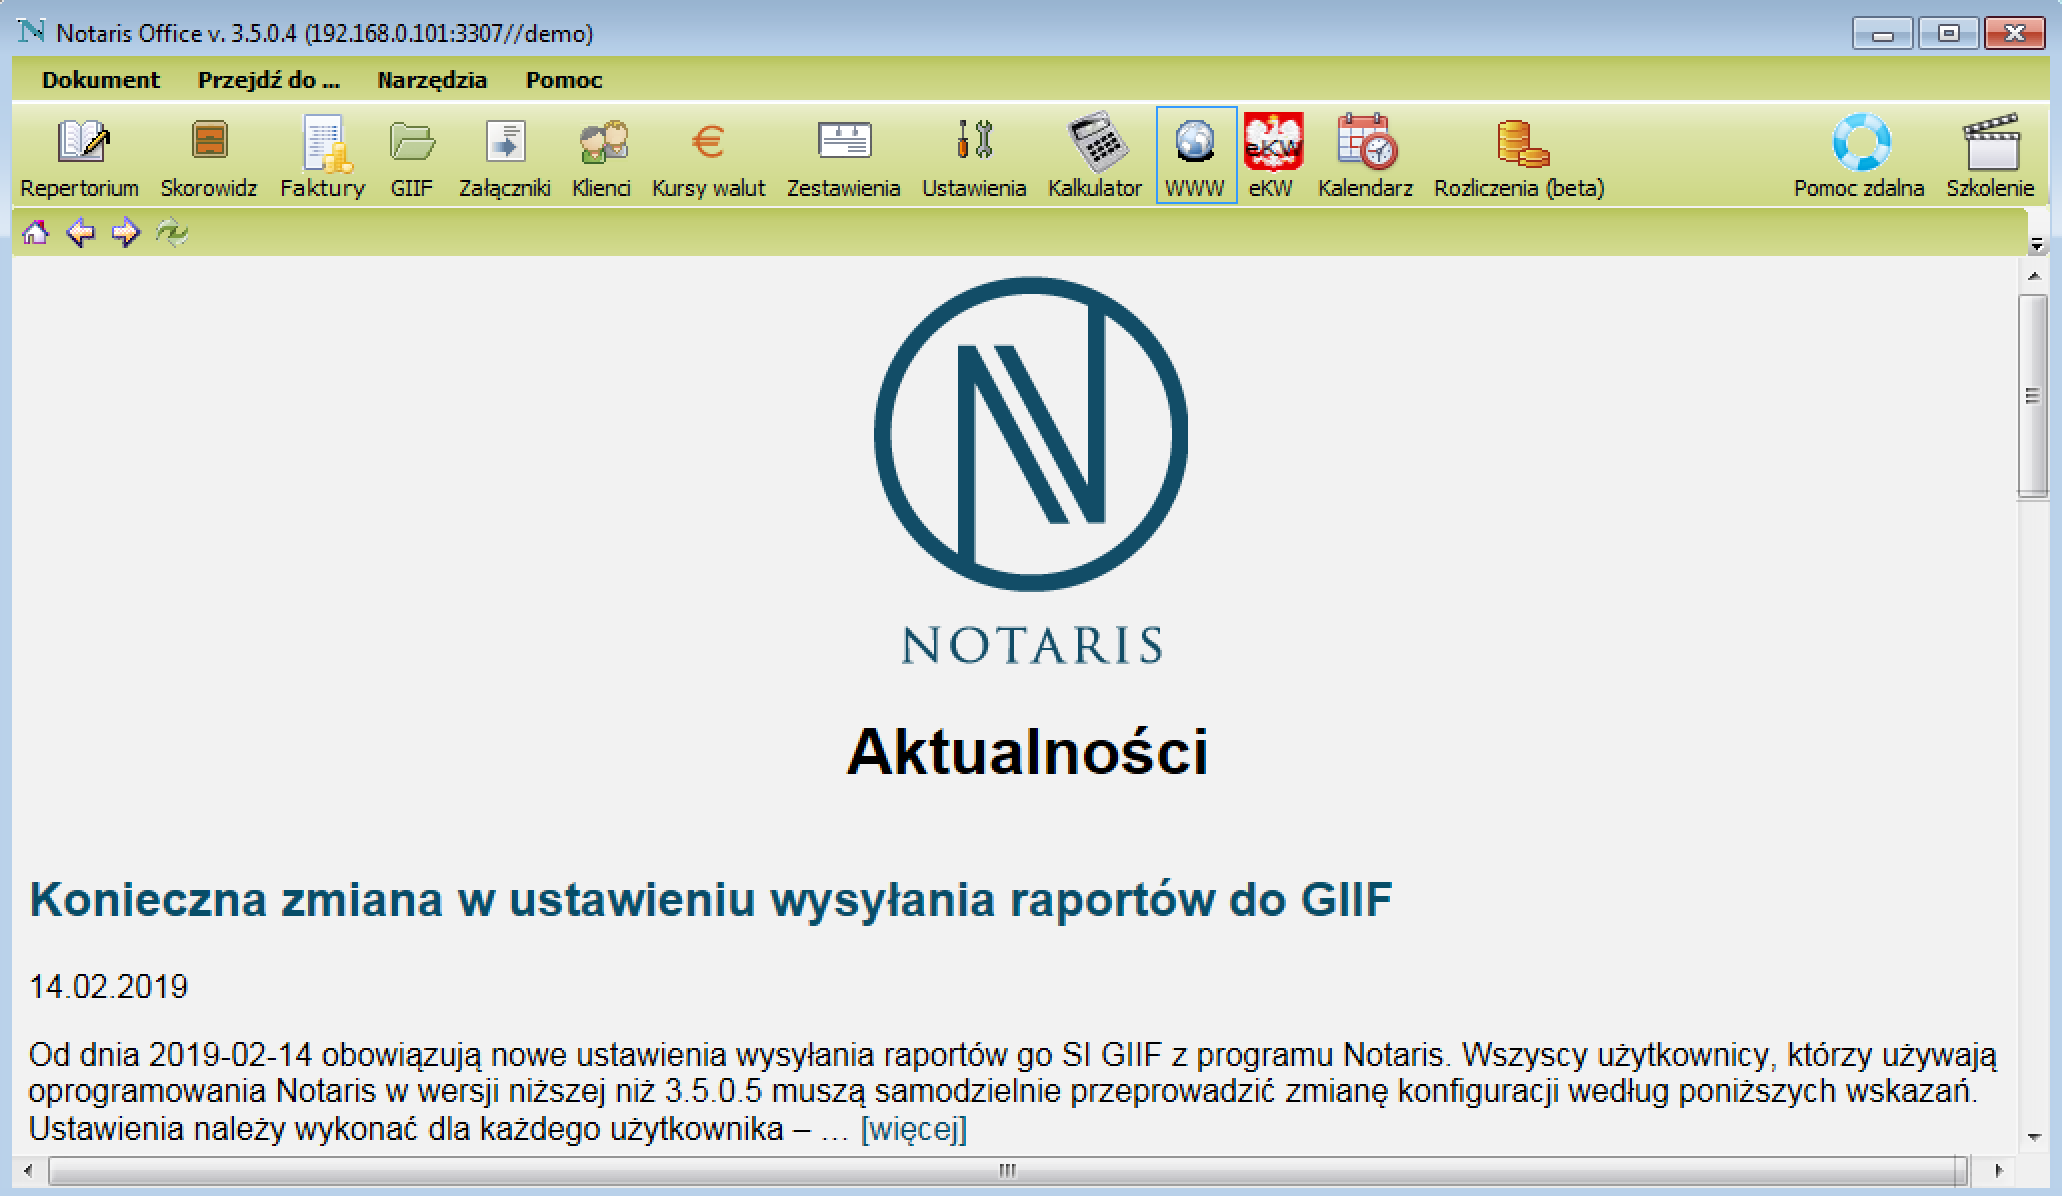Click the date 14.02.2019

click(108, 987)
